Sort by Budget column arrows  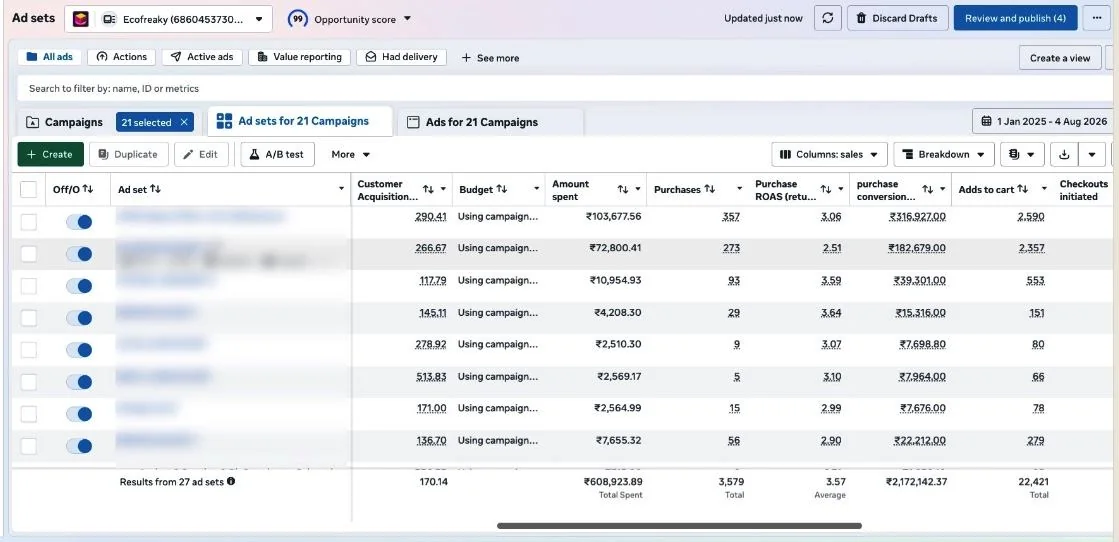502,189
